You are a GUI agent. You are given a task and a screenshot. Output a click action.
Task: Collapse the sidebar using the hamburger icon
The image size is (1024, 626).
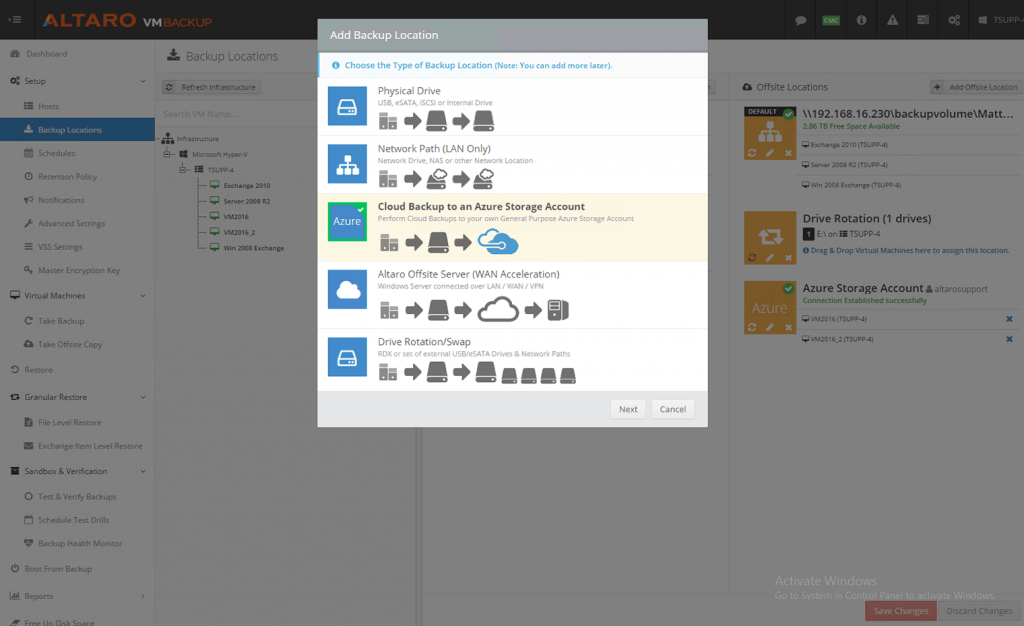pos(15,20)
